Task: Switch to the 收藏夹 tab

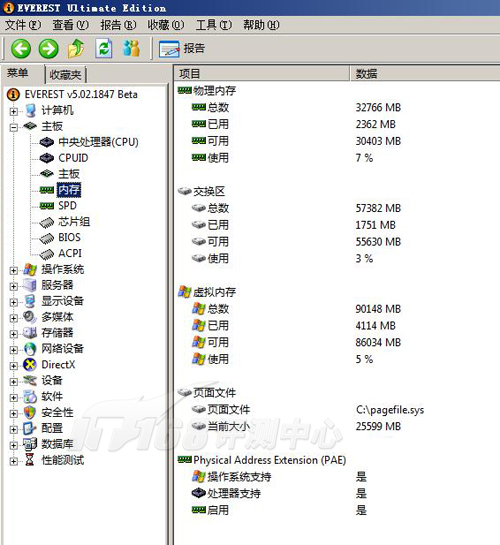Action: [65, 74]
